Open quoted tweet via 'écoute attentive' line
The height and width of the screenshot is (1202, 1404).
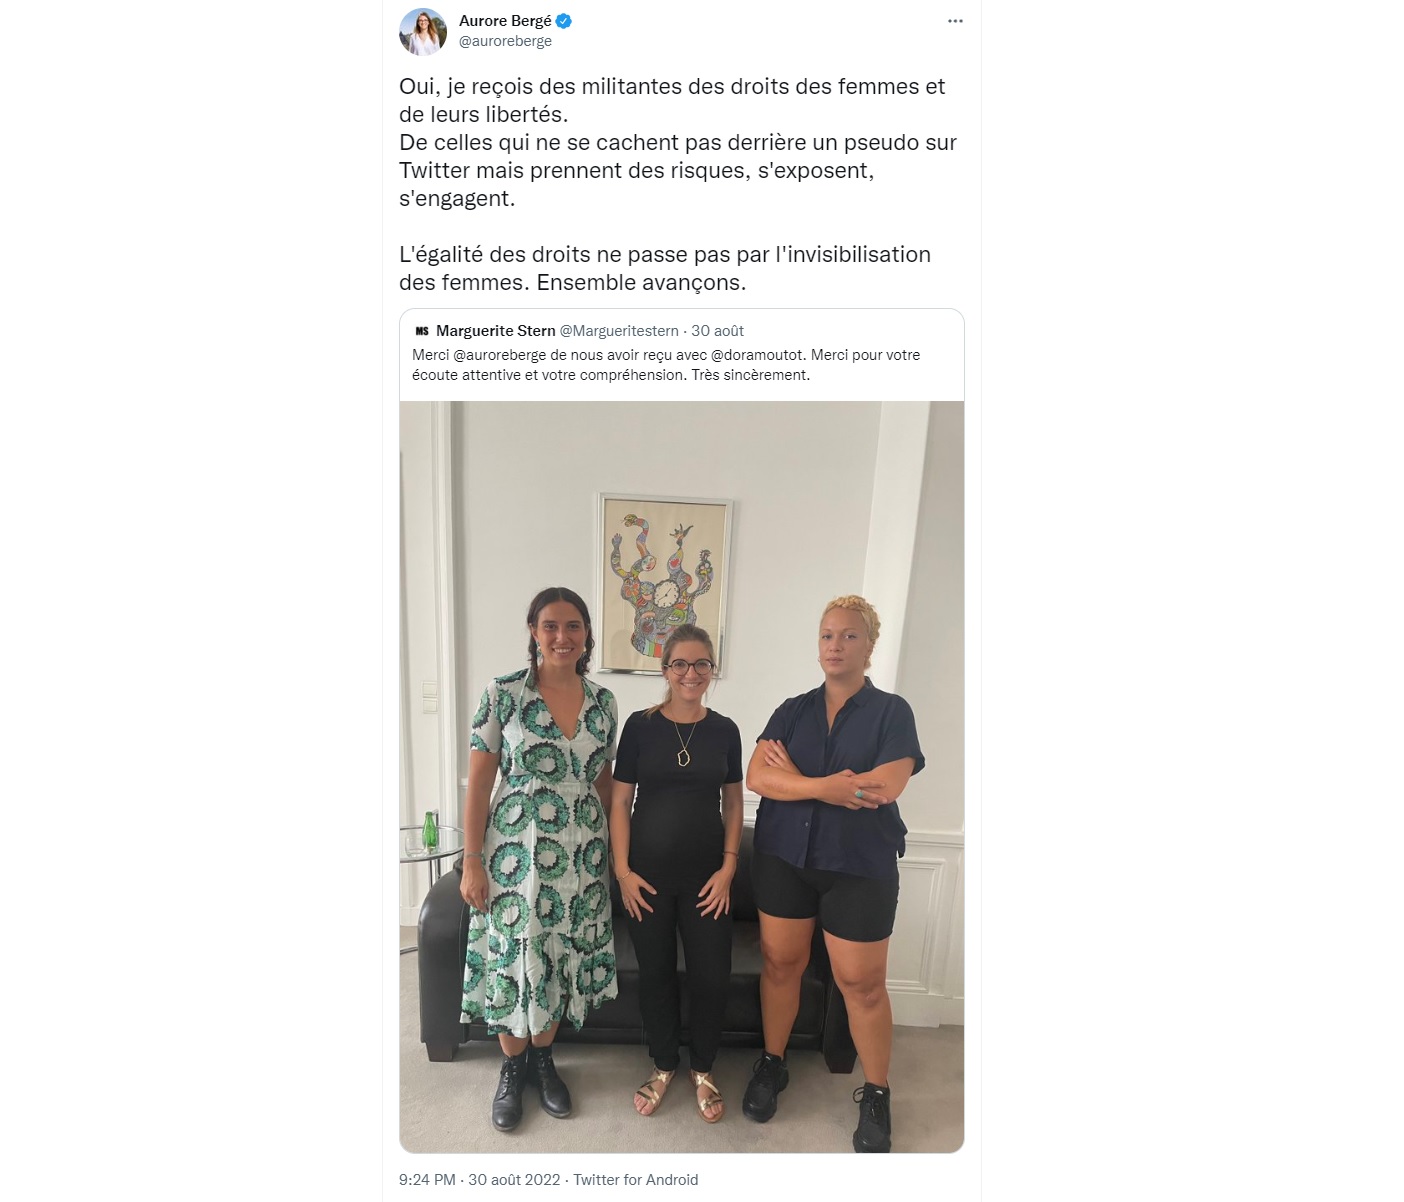pos(611,375)
